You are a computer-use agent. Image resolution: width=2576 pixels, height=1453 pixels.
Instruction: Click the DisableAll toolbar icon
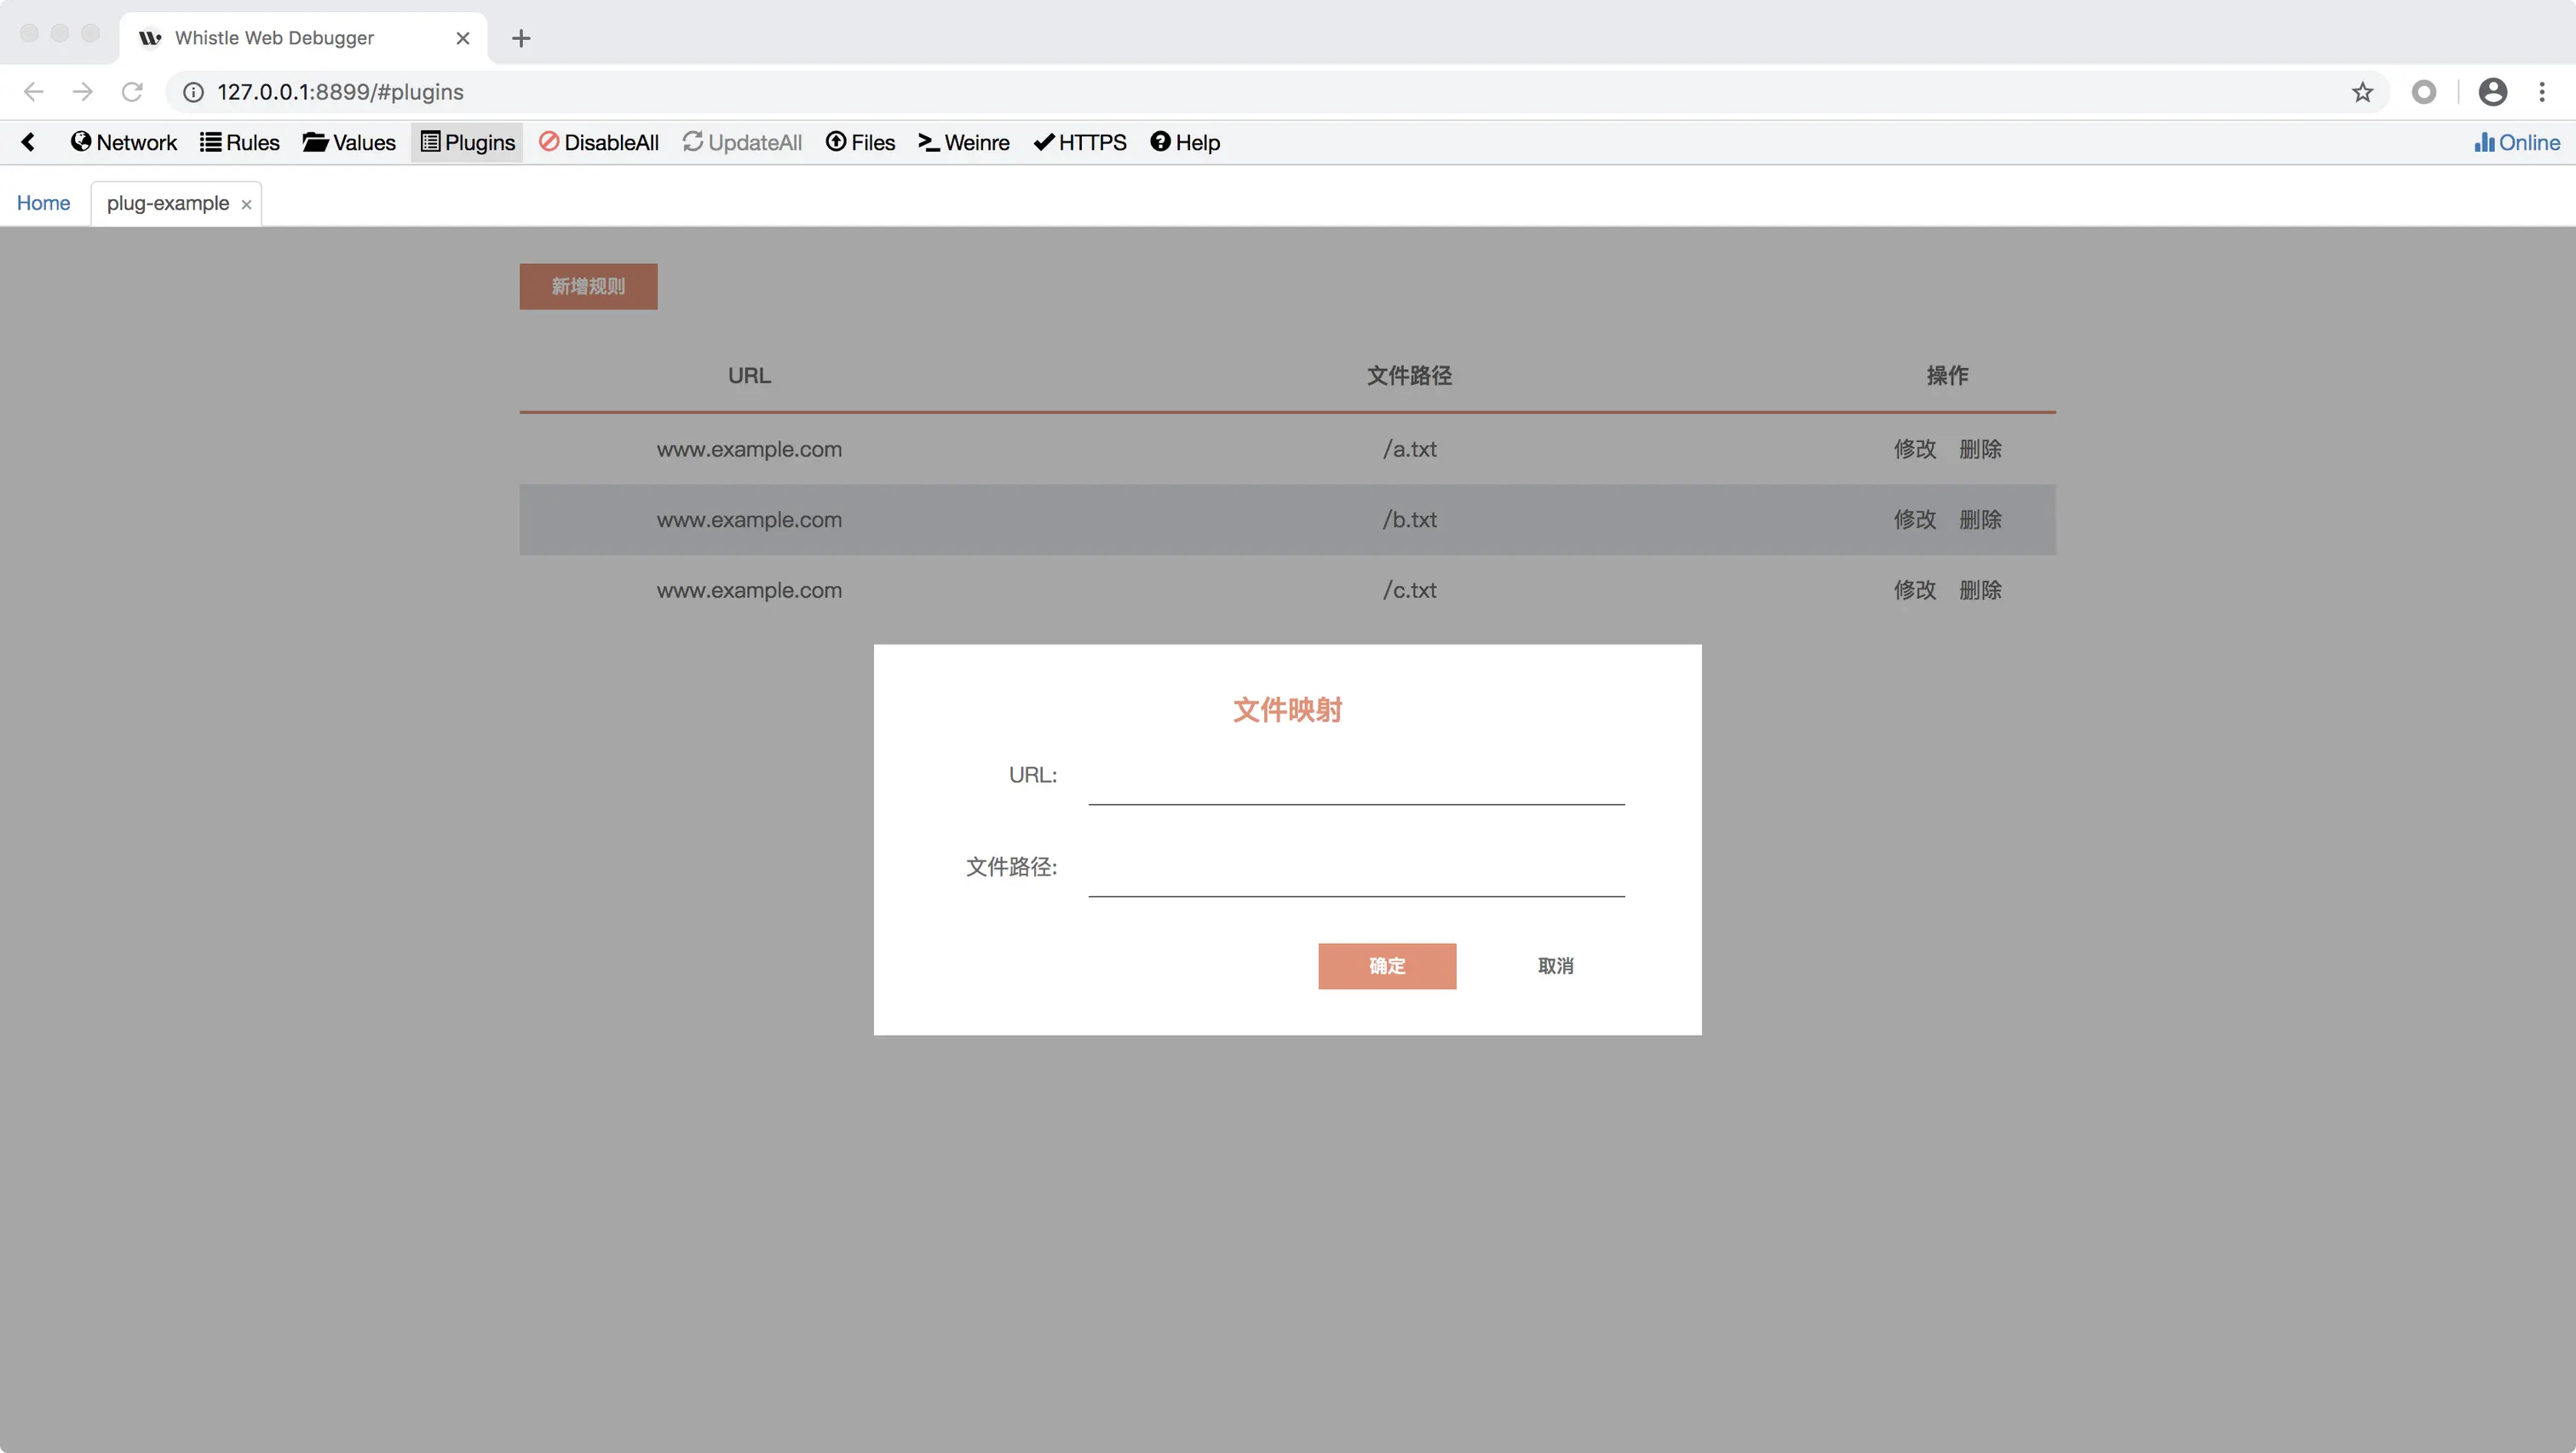[598, 142]
